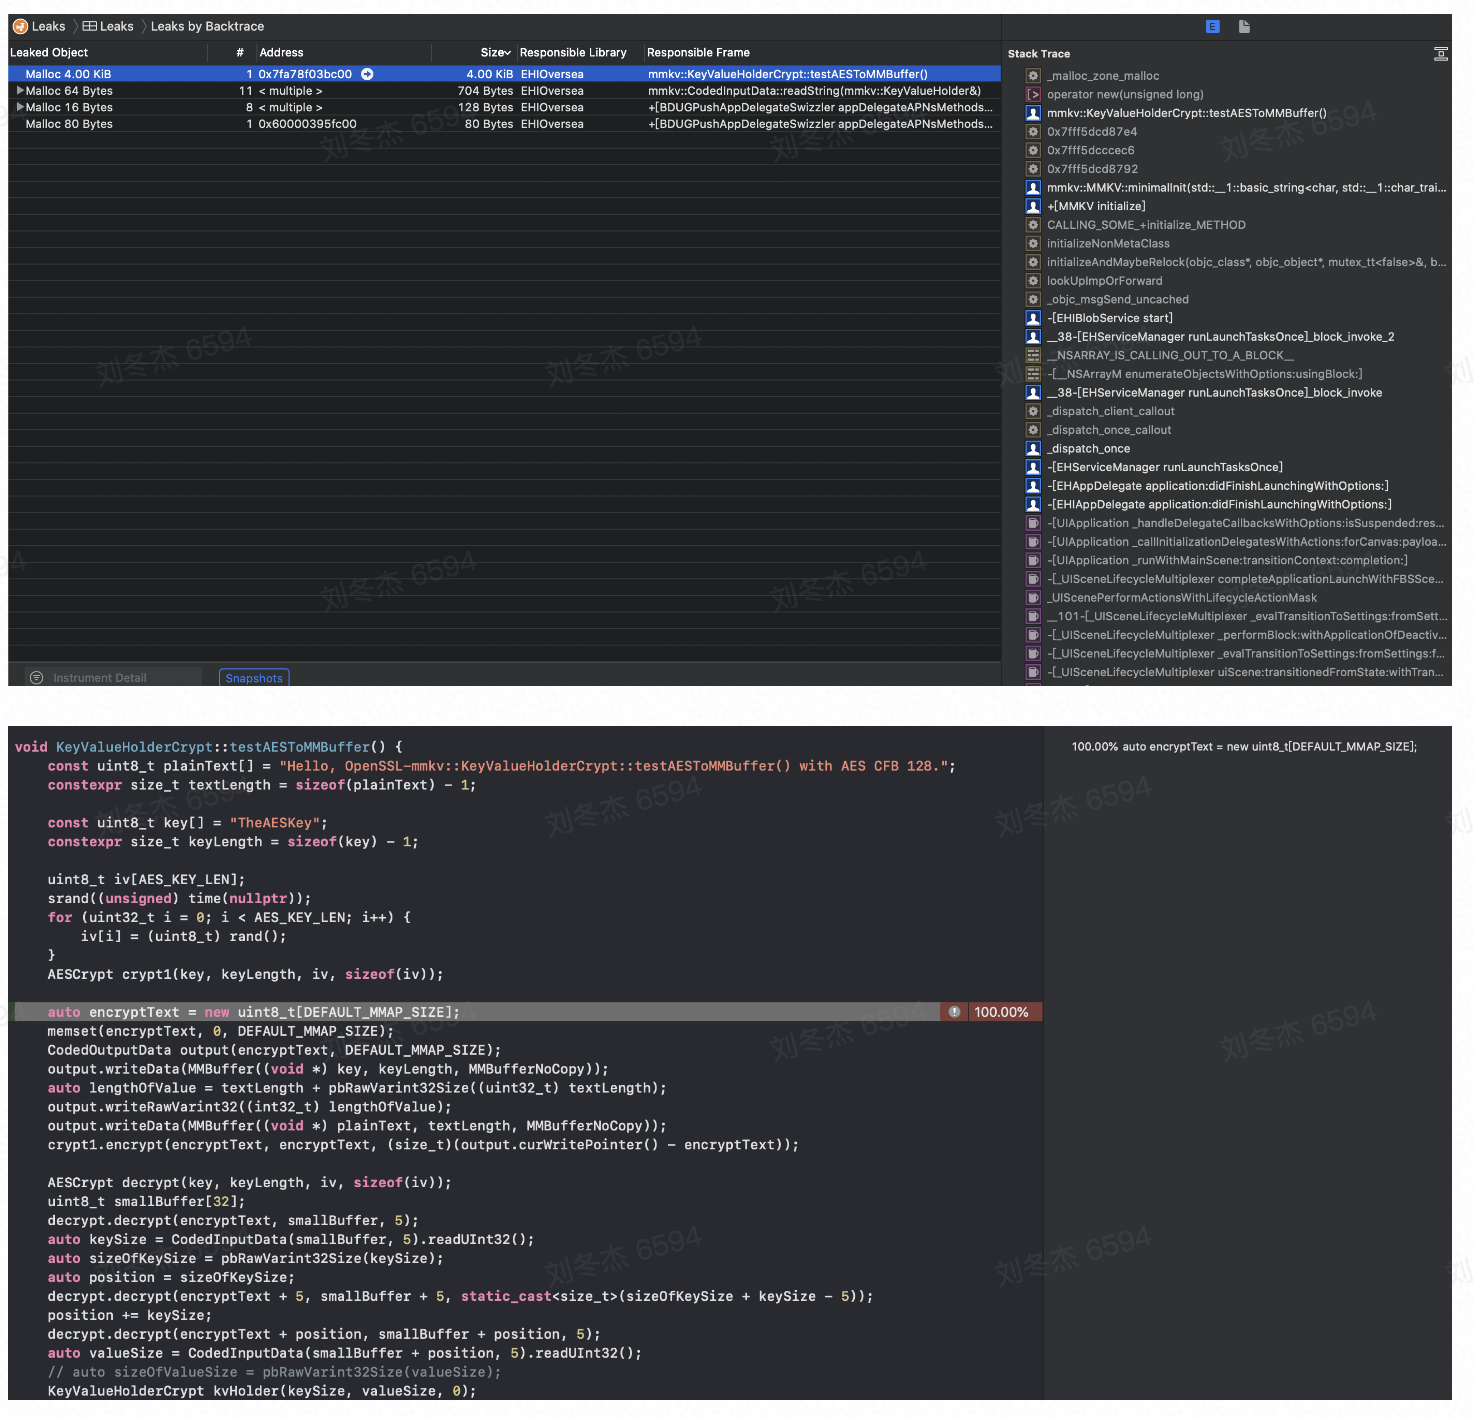Sort by the Address column header
The height and width of the screenshot is (1418, 1474).
[281, 53]
